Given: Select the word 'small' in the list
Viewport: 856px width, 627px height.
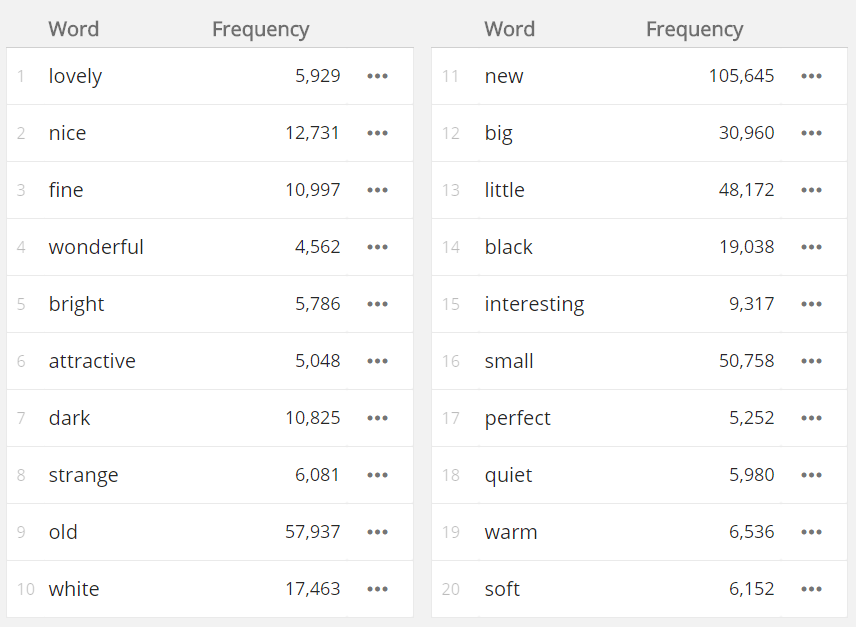Looking at the screenshot, I should [509, 361].
